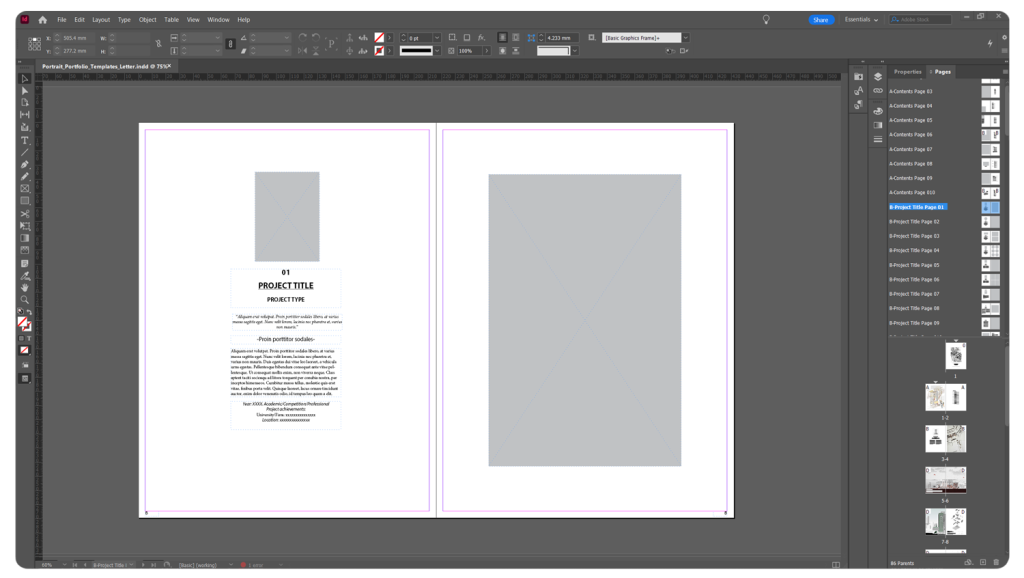Click the Home icon

[x=42, y=20]
